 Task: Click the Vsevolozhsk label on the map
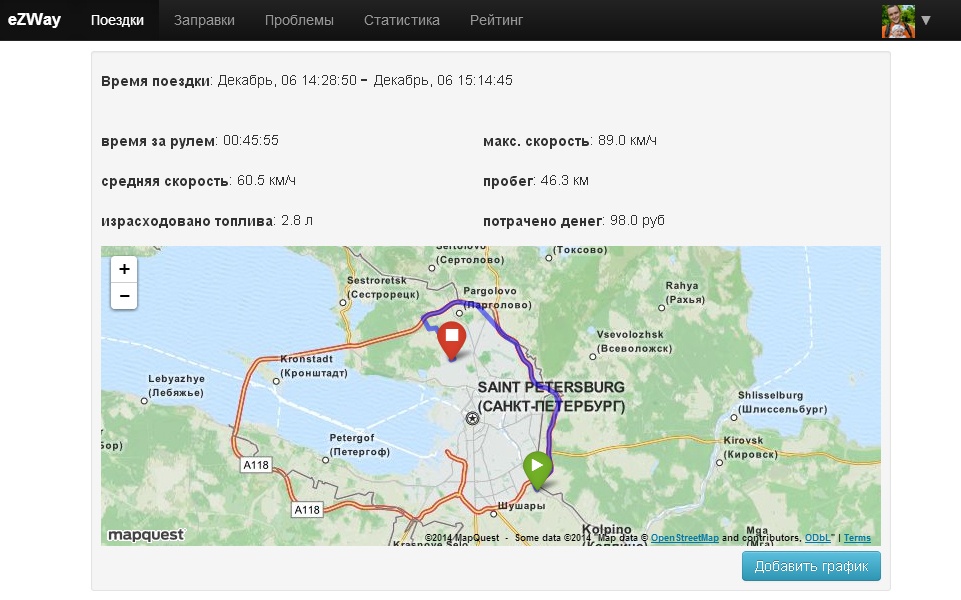(634, 341)
